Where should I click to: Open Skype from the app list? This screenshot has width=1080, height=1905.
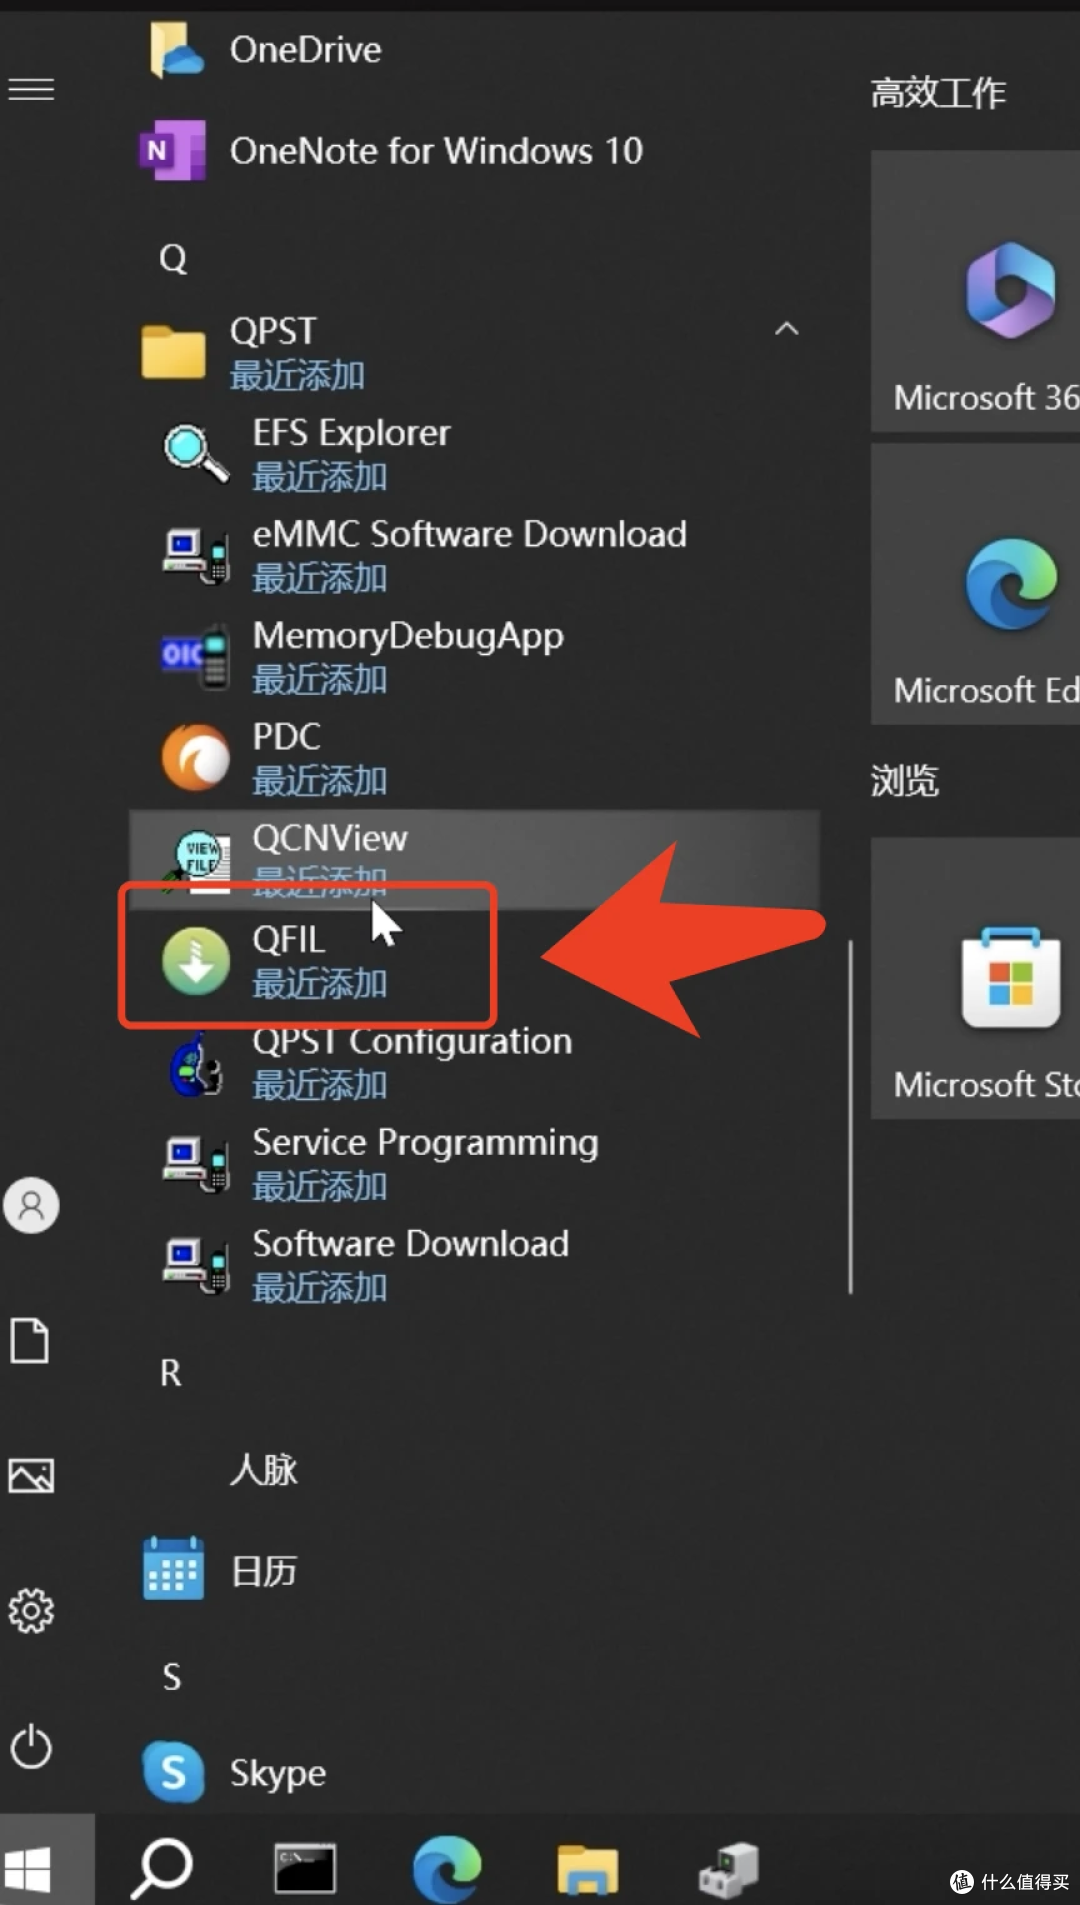coord(277,1772)
